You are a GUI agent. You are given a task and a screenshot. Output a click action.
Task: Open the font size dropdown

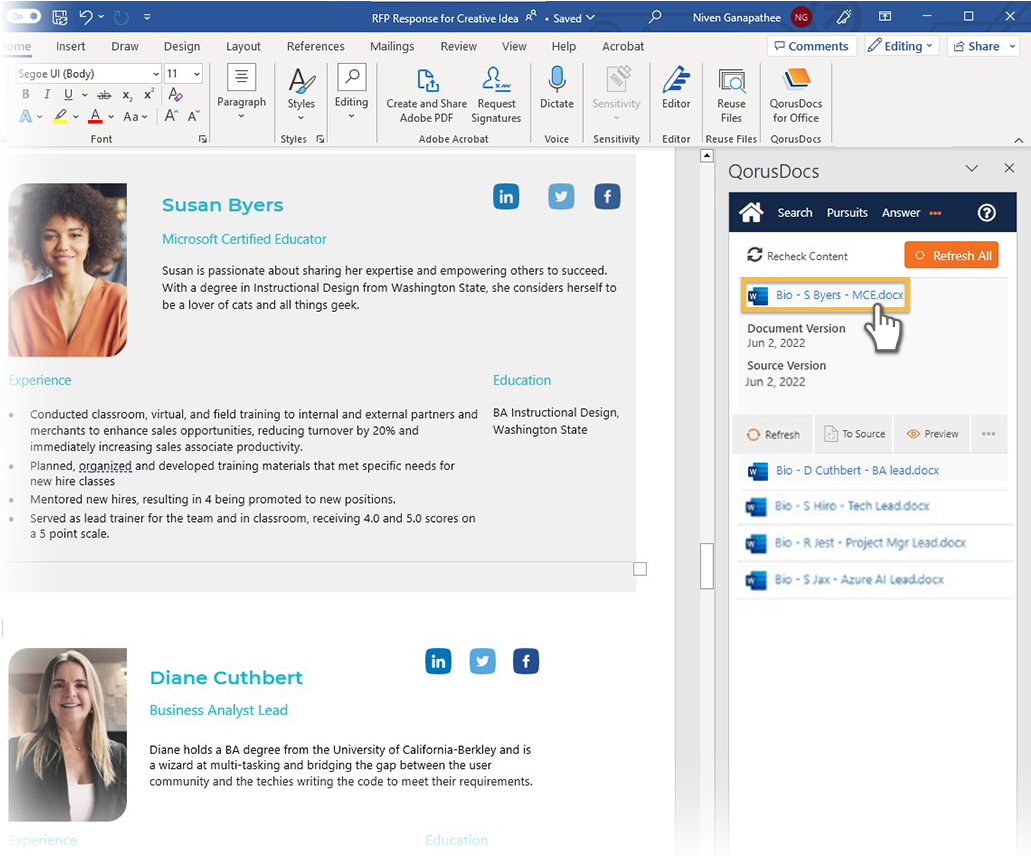[x=197, y=74]
